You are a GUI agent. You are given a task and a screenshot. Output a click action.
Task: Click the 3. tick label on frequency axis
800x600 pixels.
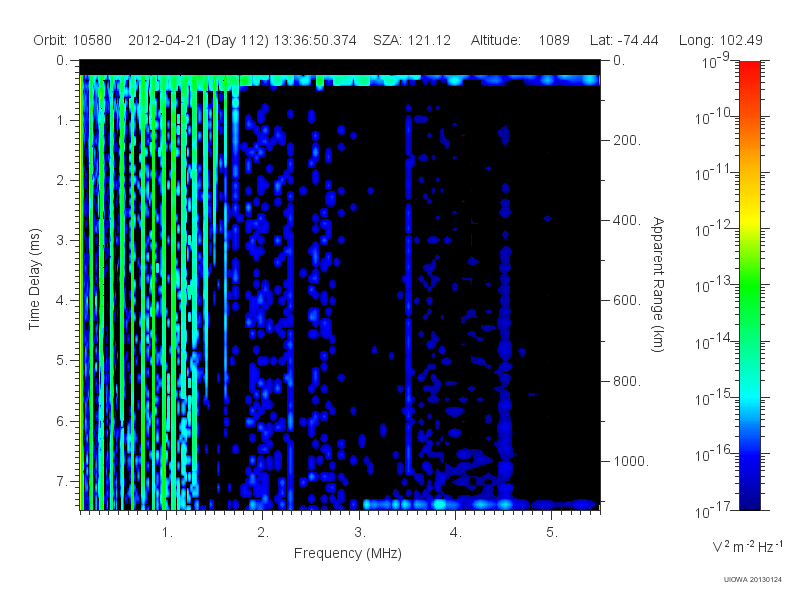pyautogui.click(x=360, y=533)
